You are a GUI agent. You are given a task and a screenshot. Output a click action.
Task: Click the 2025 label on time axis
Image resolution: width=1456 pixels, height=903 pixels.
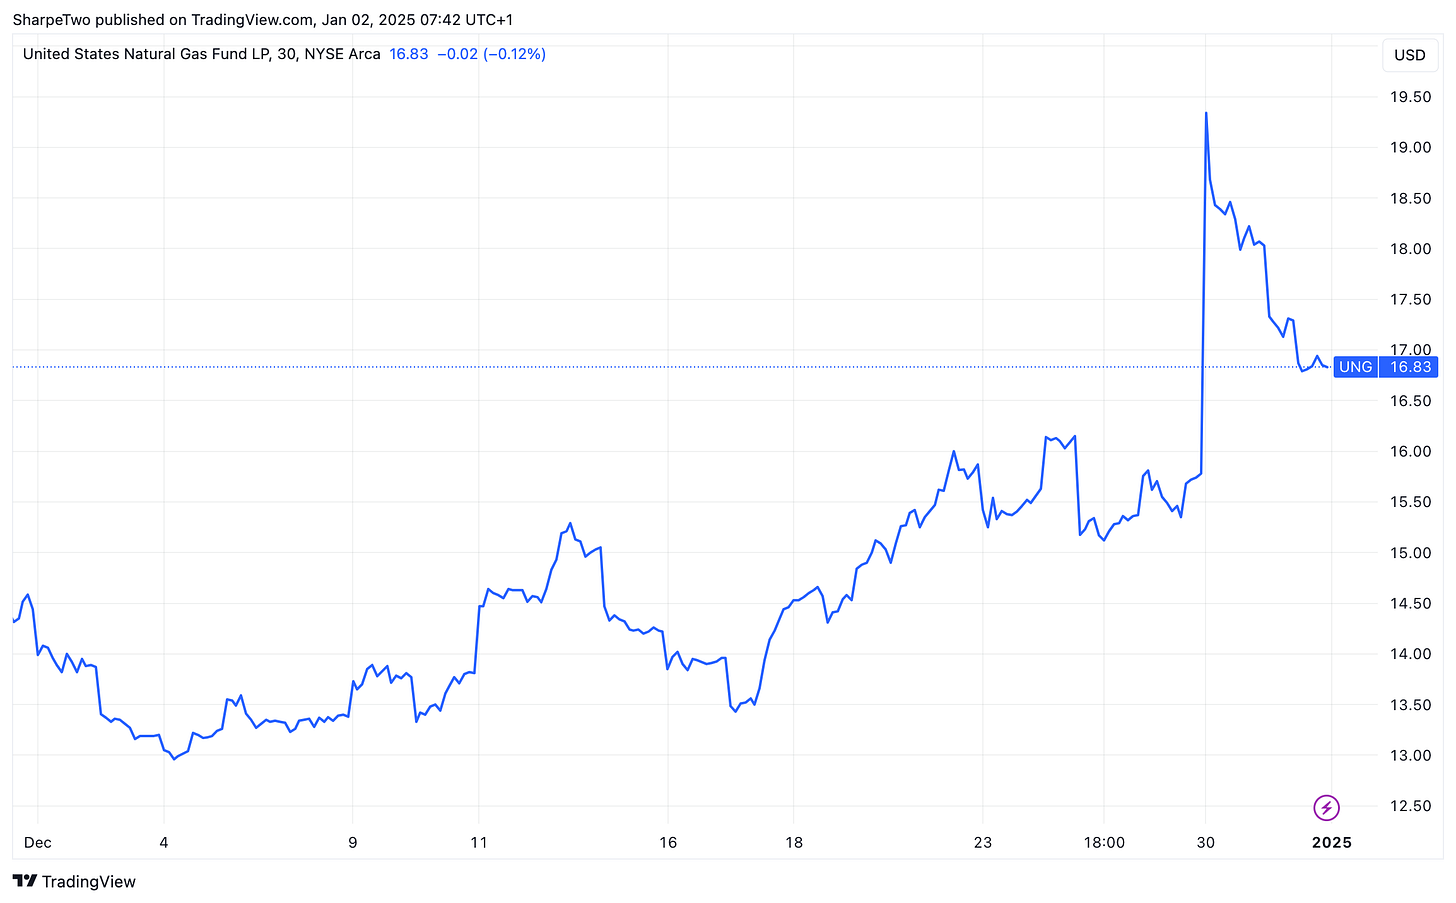1332,842
